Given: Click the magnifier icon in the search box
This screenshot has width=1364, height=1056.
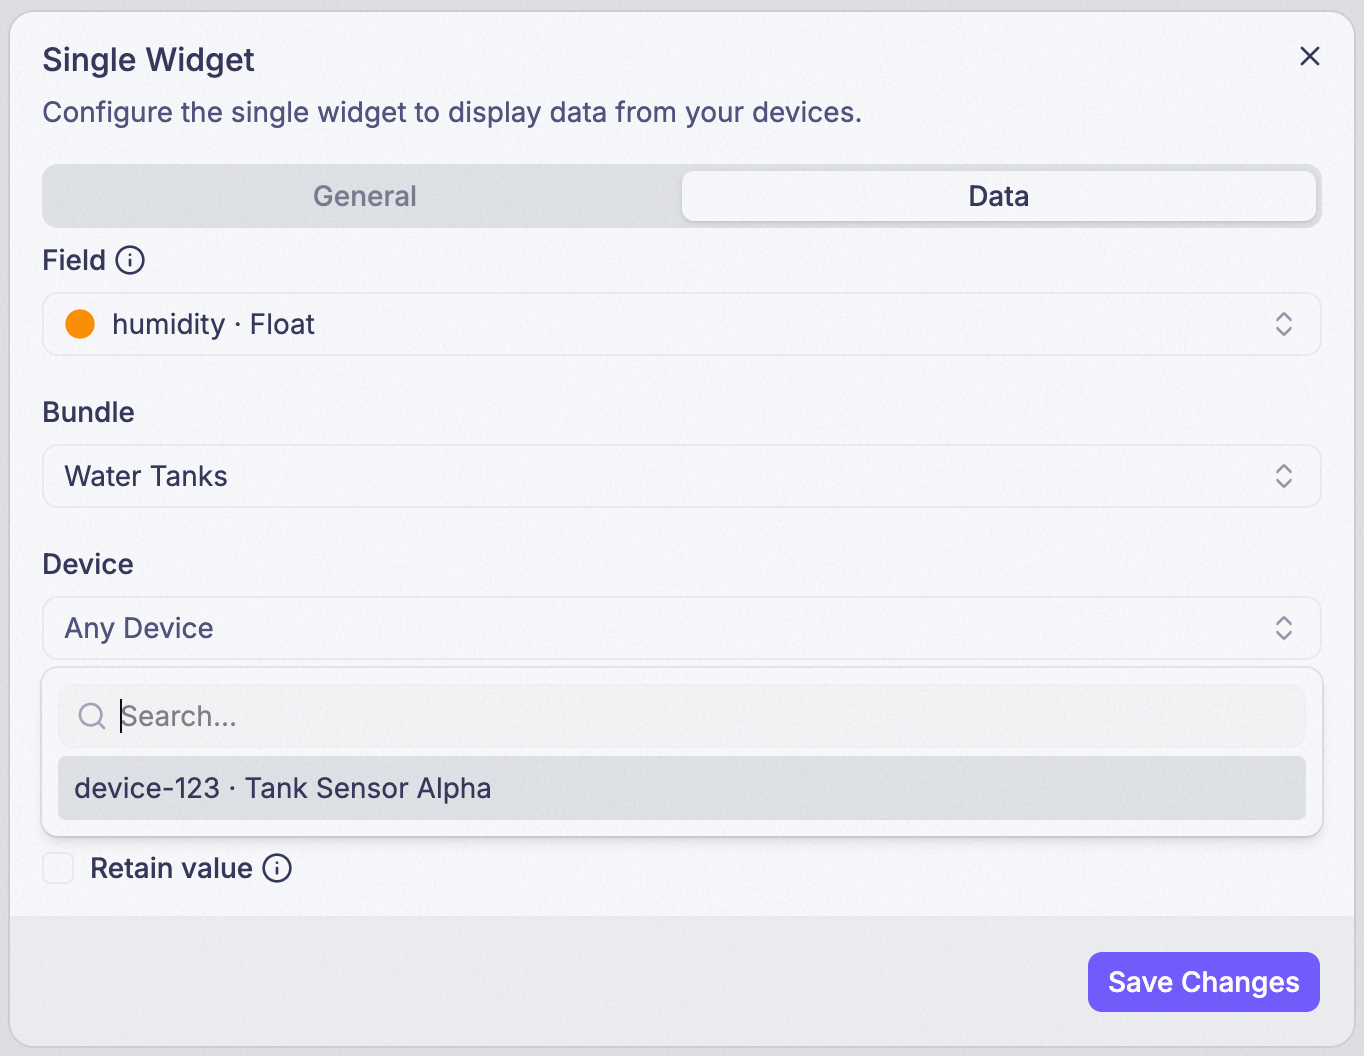Looking at the screenshot, I should [92, 716].
